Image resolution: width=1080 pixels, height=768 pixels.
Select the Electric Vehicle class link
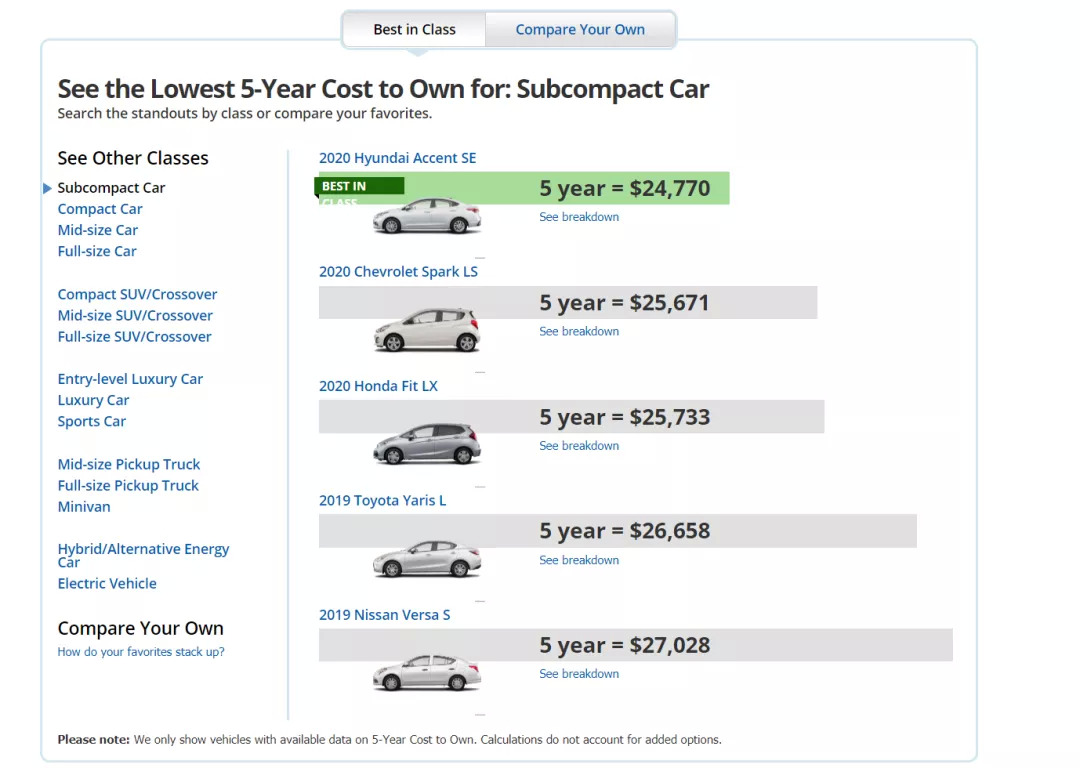point(107,583)
